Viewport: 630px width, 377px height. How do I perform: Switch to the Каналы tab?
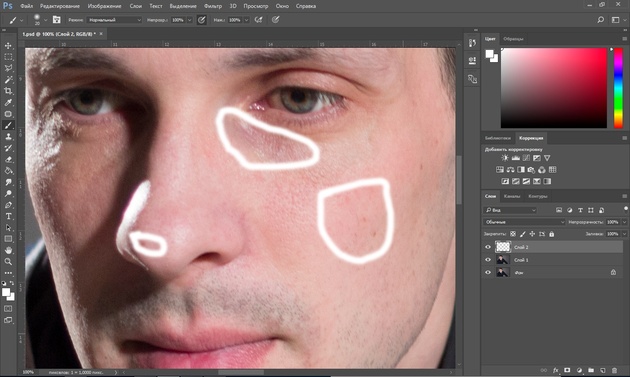[x=512, y=196]
